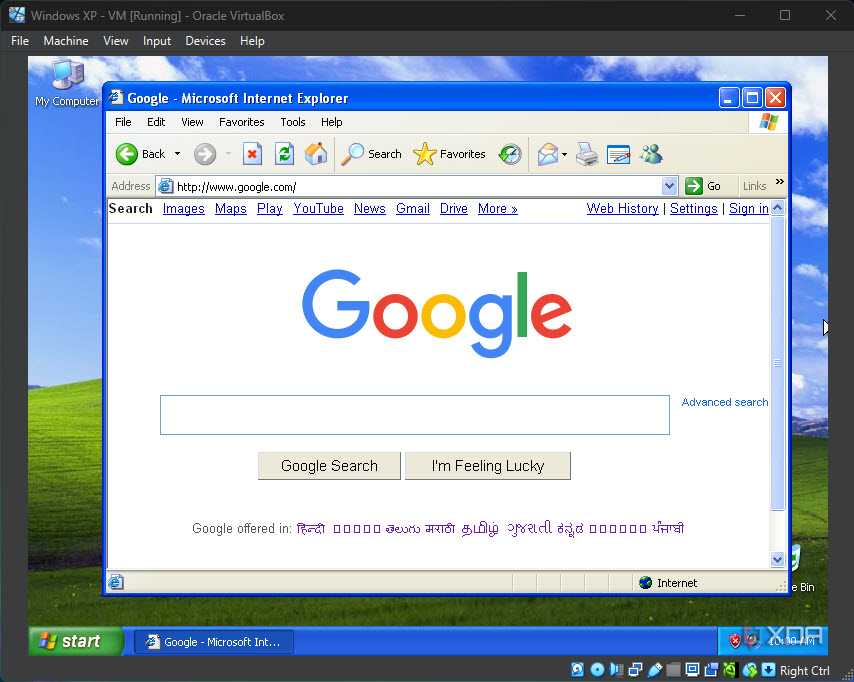Open the Advanced search link

(725, 402)
